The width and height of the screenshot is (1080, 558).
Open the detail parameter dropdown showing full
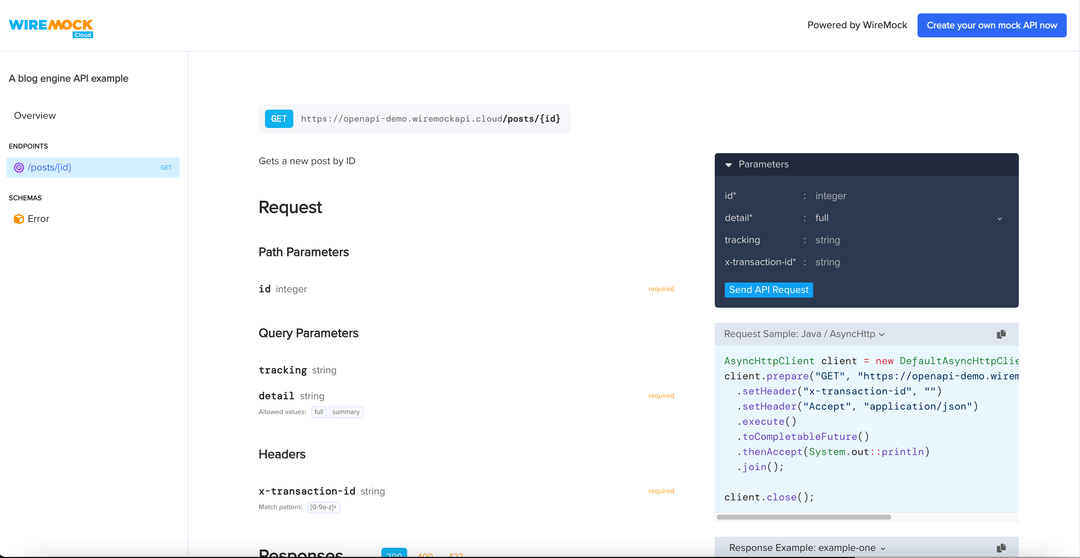tap(908, 218)
